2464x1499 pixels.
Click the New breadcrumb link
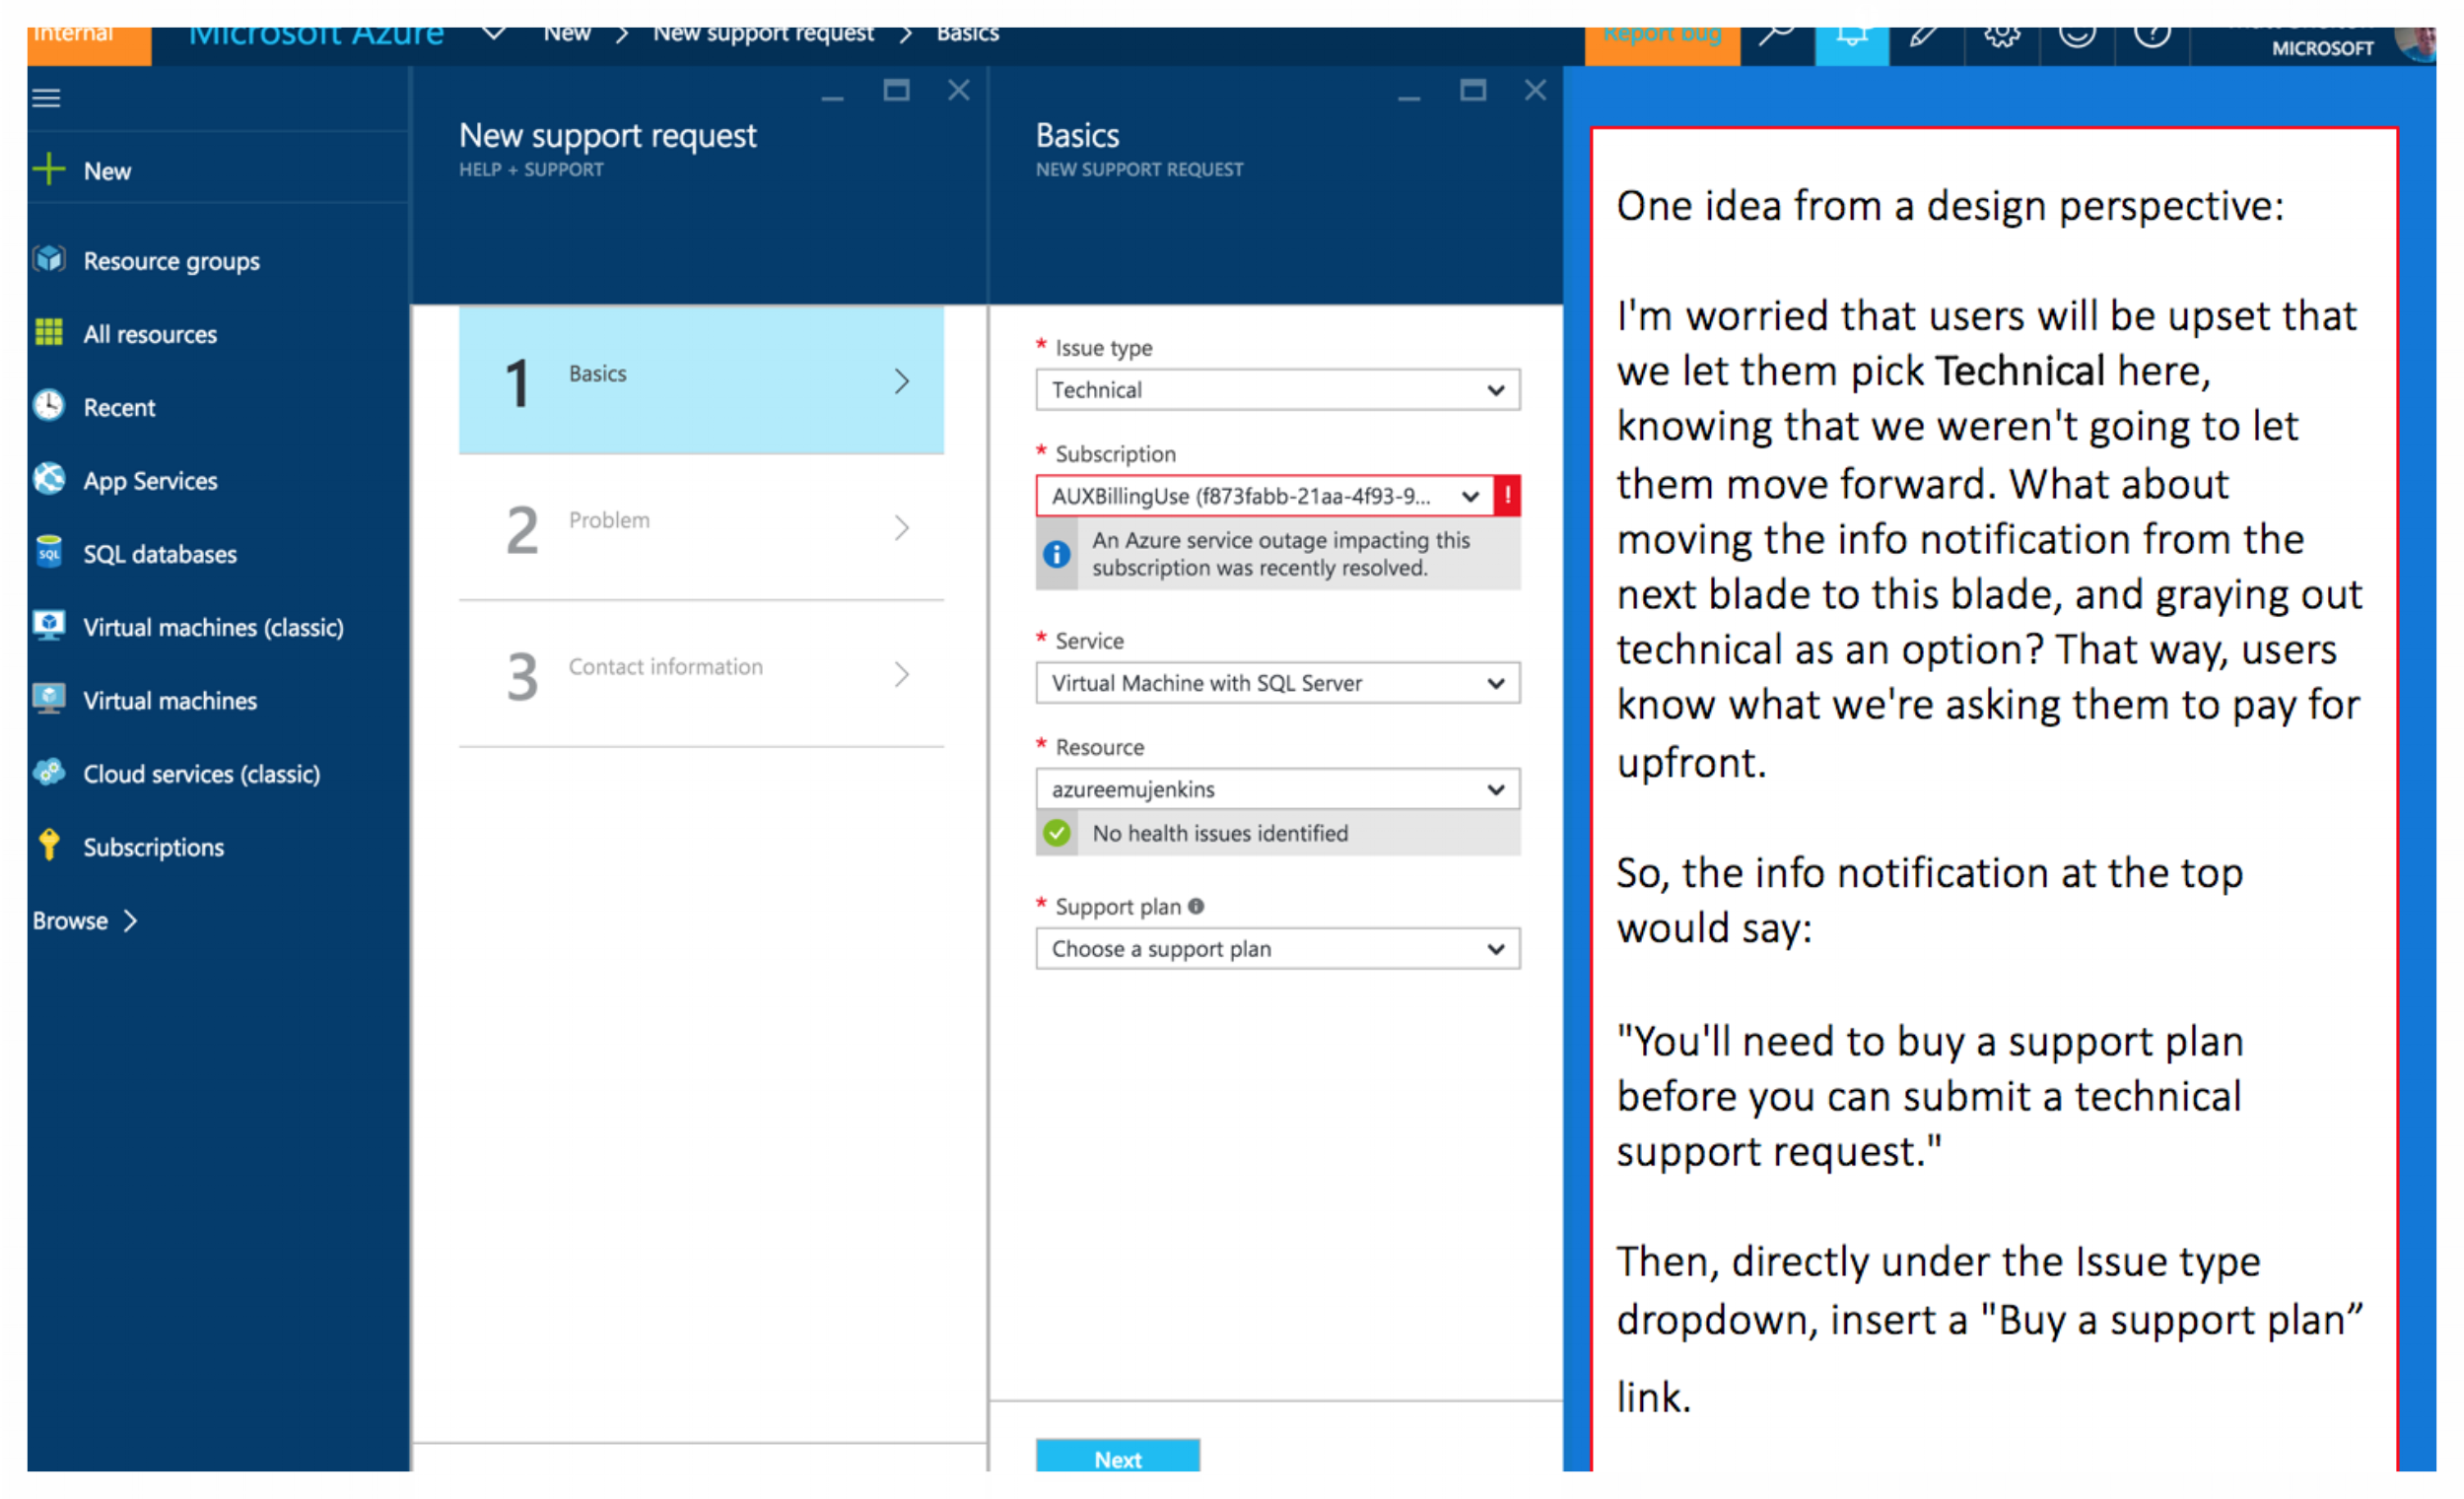point(567,33)
